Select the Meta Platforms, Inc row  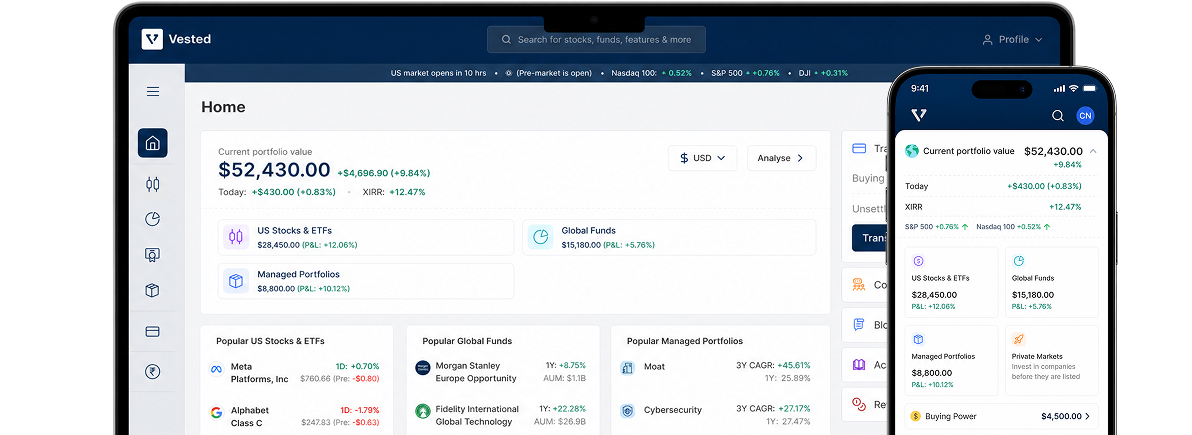(x=294, y=372)
